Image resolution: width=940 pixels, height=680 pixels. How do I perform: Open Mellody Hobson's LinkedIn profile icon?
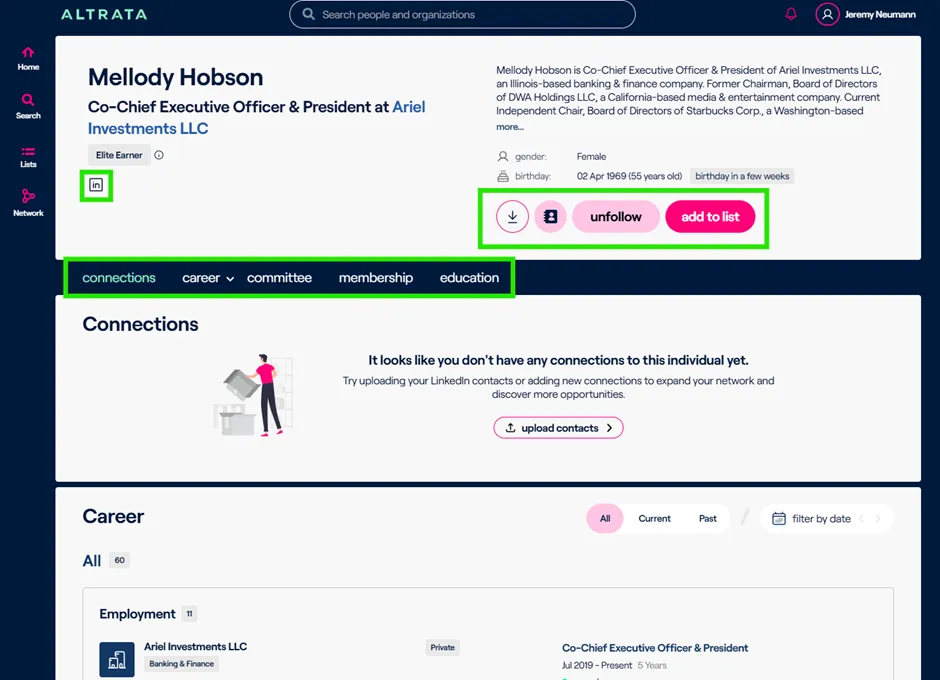(96, 185)
